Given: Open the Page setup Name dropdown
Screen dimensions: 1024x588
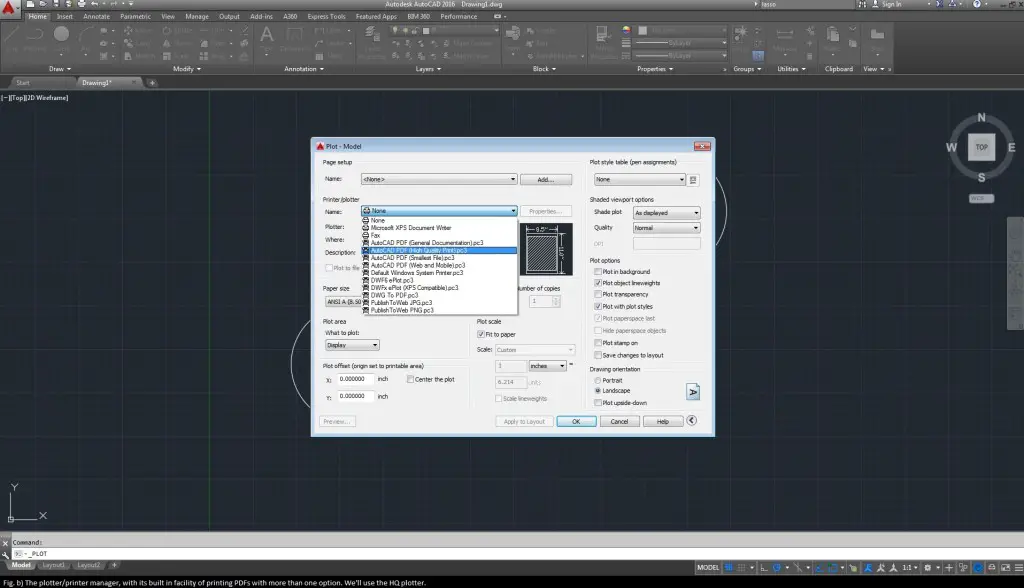Looking at the screenshot, I should pyautogui.click(x=439, y=179).
